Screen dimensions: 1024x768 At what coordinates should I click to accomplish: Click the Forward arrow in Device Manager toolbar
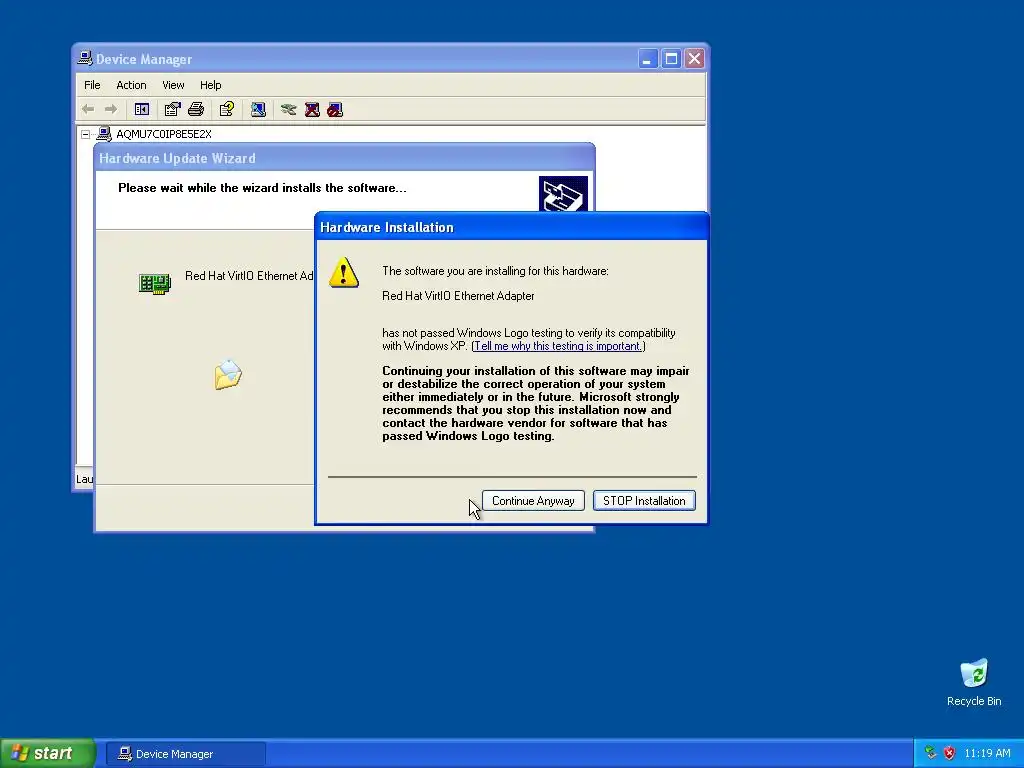click(x=111, y=109)
